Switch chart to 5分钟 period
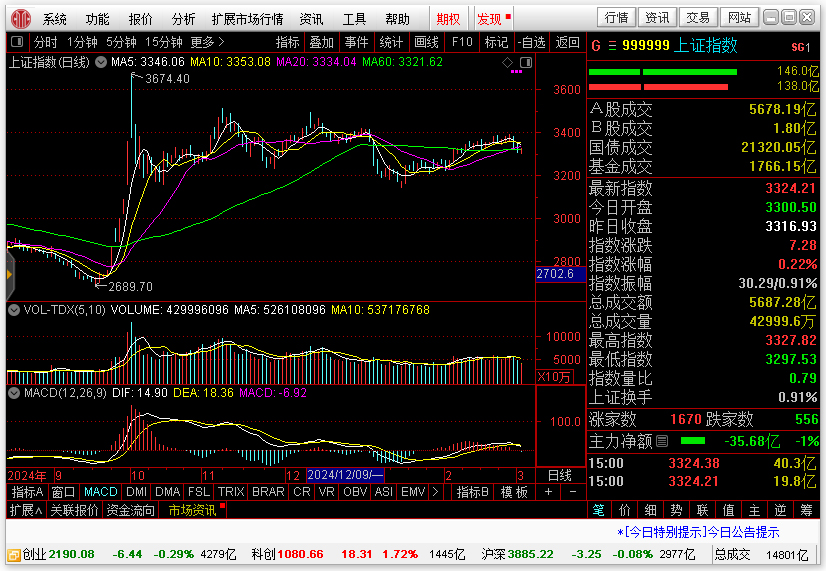This screenshot has height=571, width=826. tap(121, 42)
